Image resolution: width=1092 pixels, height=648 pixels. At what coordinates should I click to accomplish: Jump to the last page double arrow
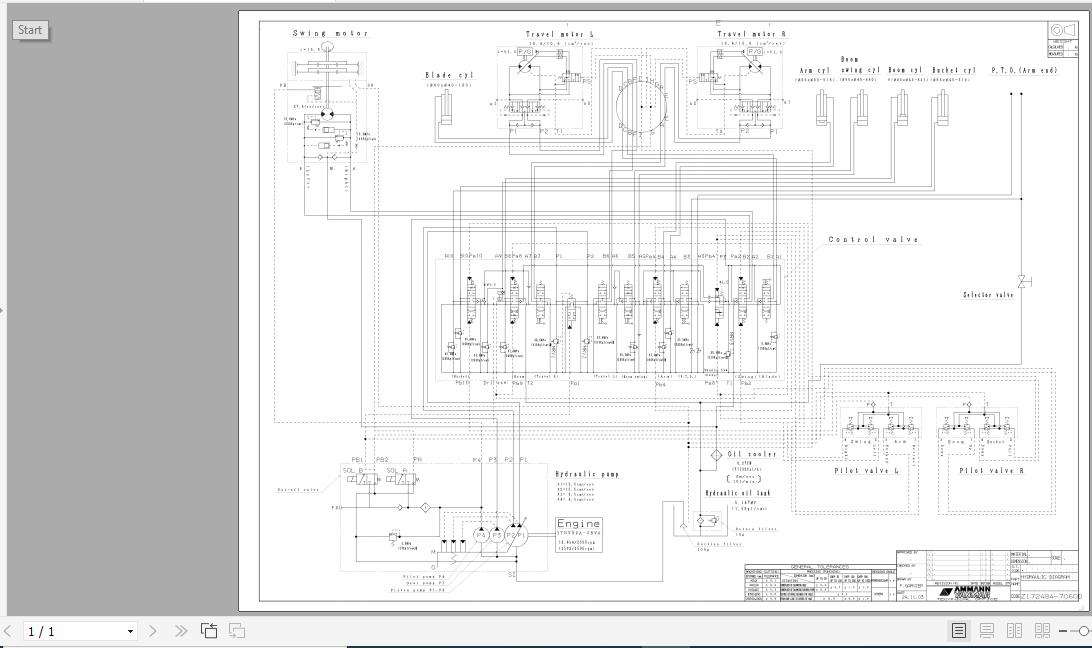(181, 631)
